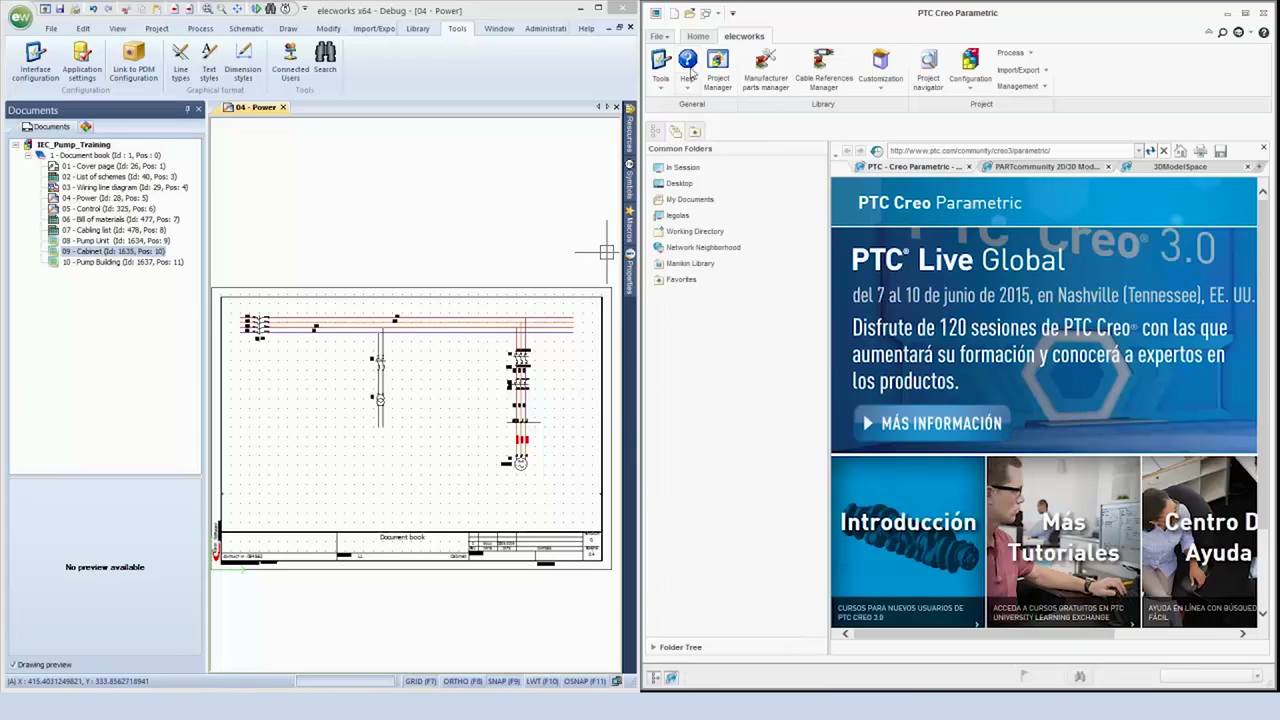Open the elecworks Schematic menu tab
The width and height of the screenshot is (1280, 720).
pos(246,29)
